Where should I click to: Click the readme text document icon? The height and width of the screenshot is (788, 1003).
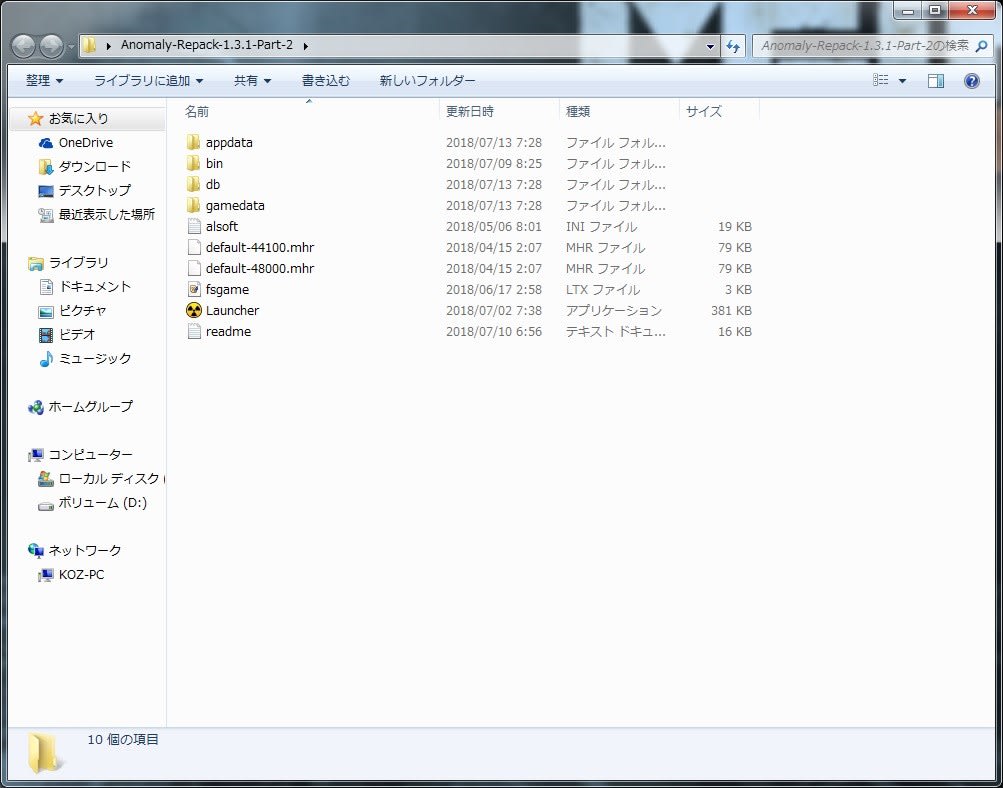tap(194, 331)
